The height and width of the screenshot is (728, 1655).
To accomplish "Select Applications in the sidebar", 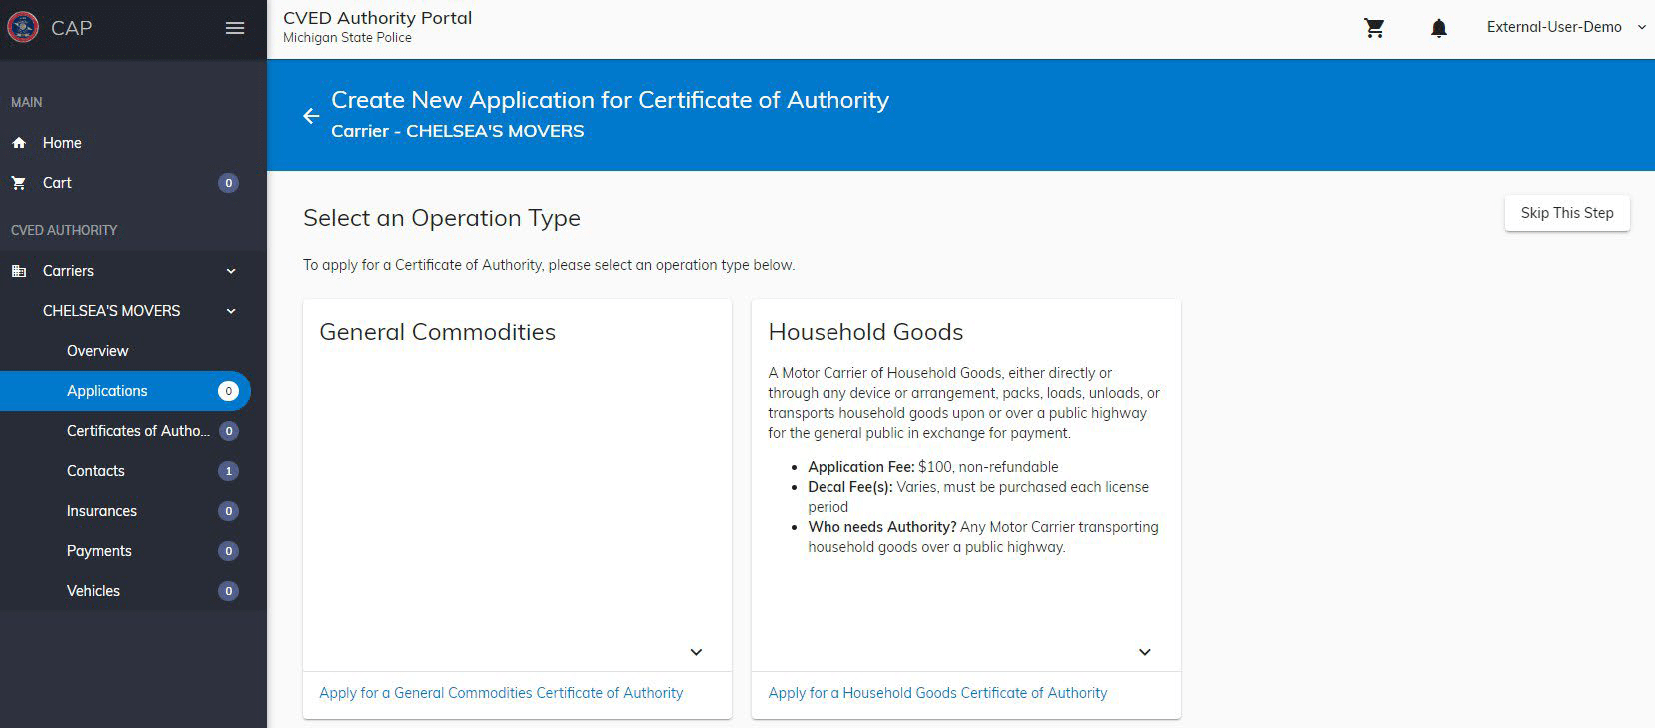I will point(125,391).
